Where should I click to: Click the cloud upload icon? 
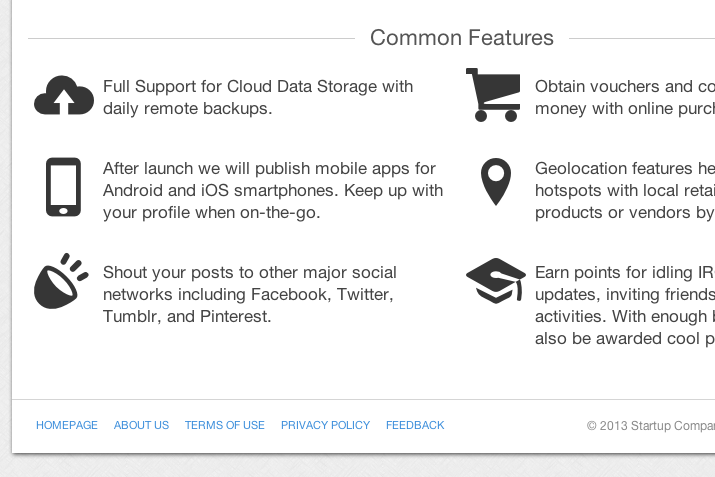click(x=64, y=95)
